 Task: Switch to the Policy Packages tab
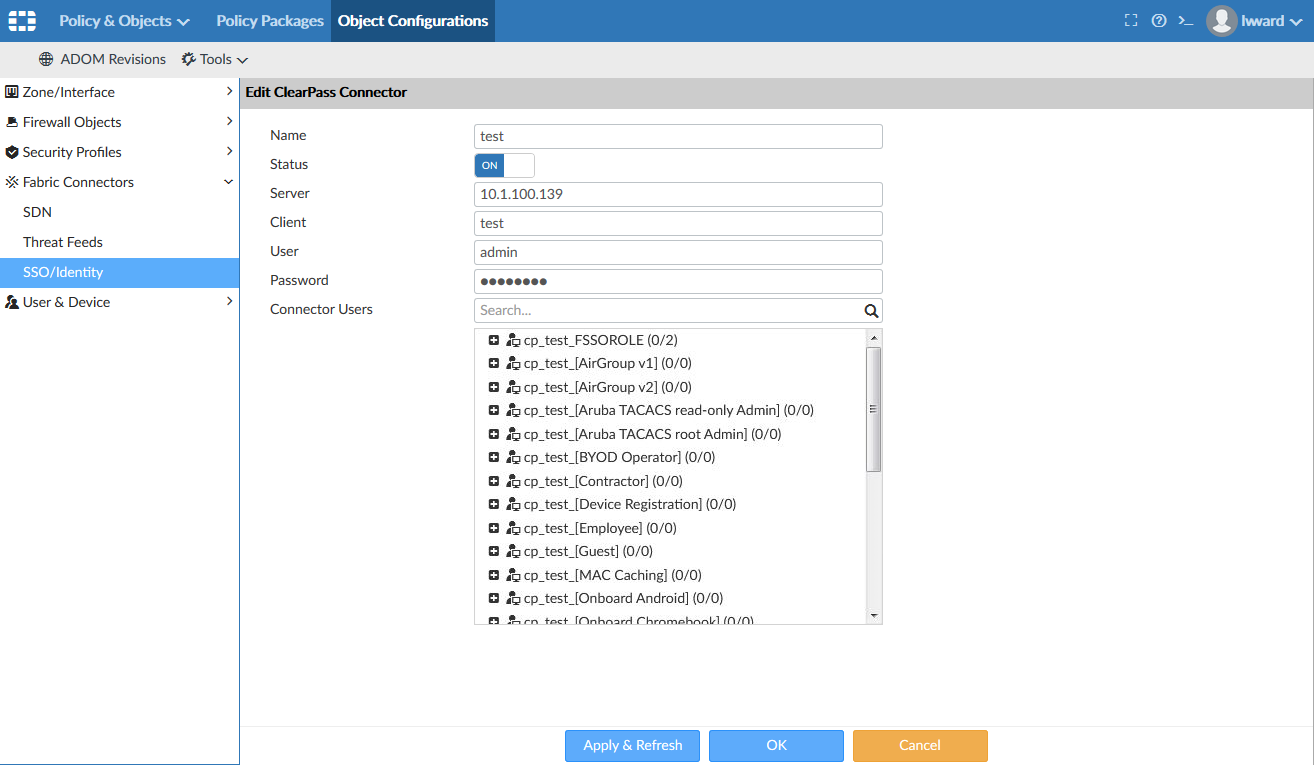pyautogui.click(x=270, y=21)
